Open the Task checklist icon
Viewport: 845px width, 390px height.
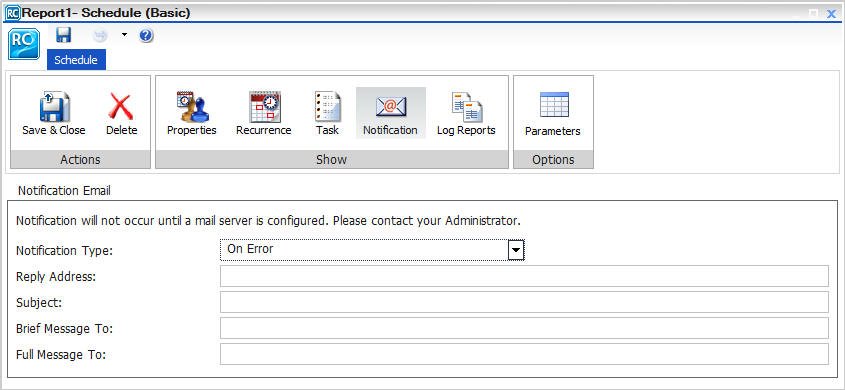tap(327, 106)
